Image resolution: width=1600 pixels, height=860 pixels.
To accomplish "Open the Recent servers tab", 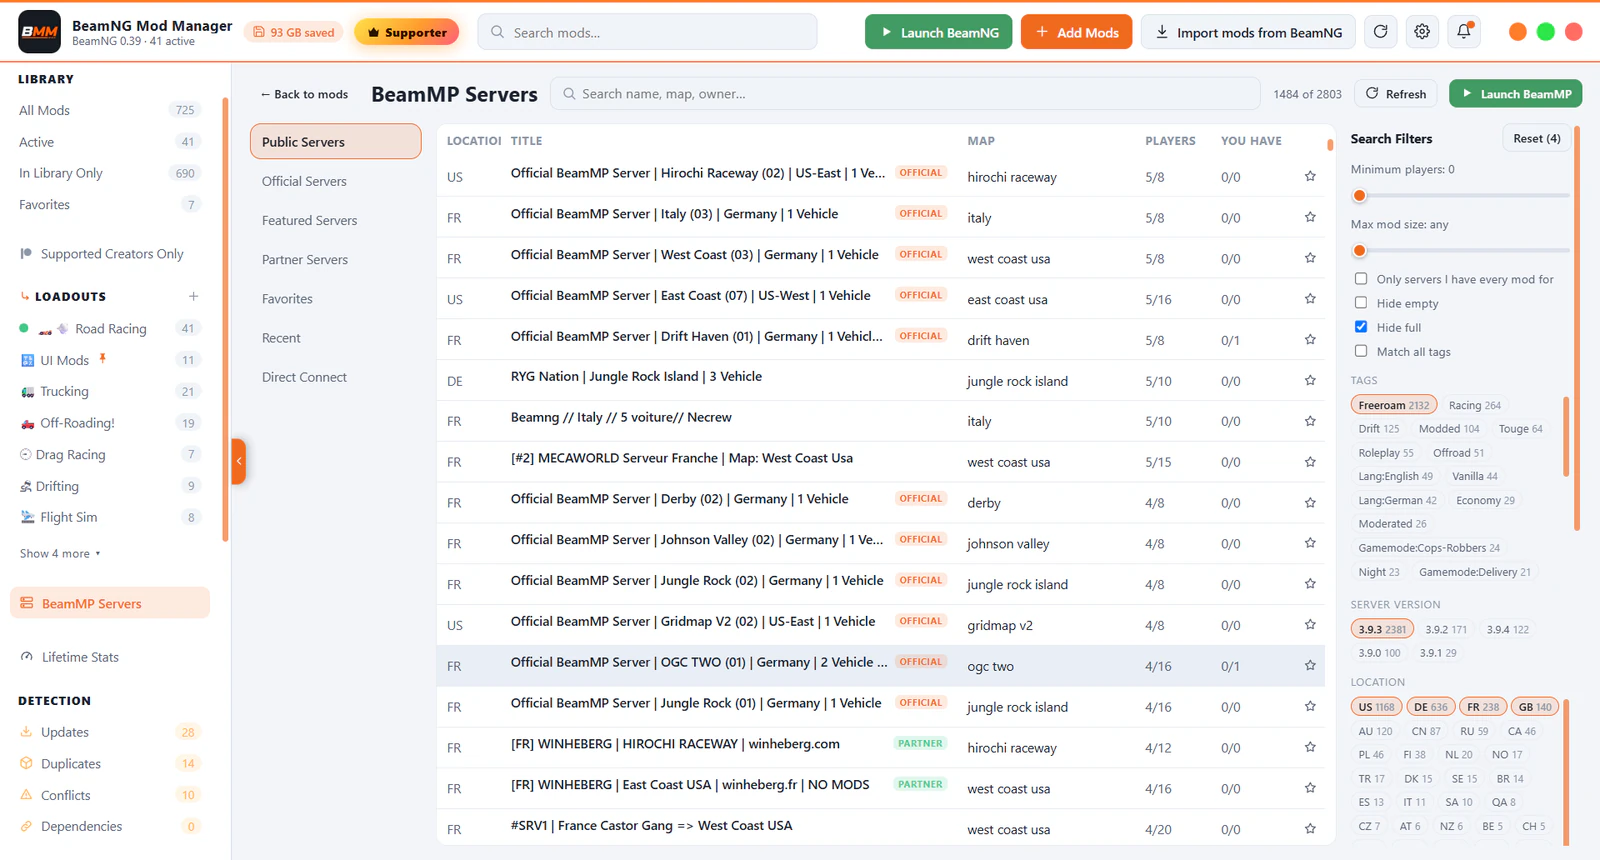I will tap(335, 338).
